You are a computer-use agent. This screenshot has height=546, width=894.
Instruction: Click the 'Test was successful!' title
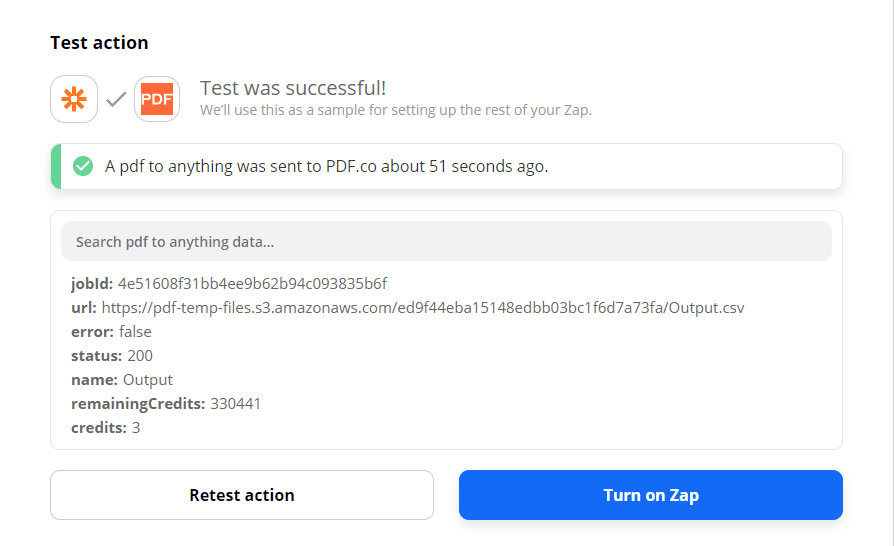click(293, 88)
